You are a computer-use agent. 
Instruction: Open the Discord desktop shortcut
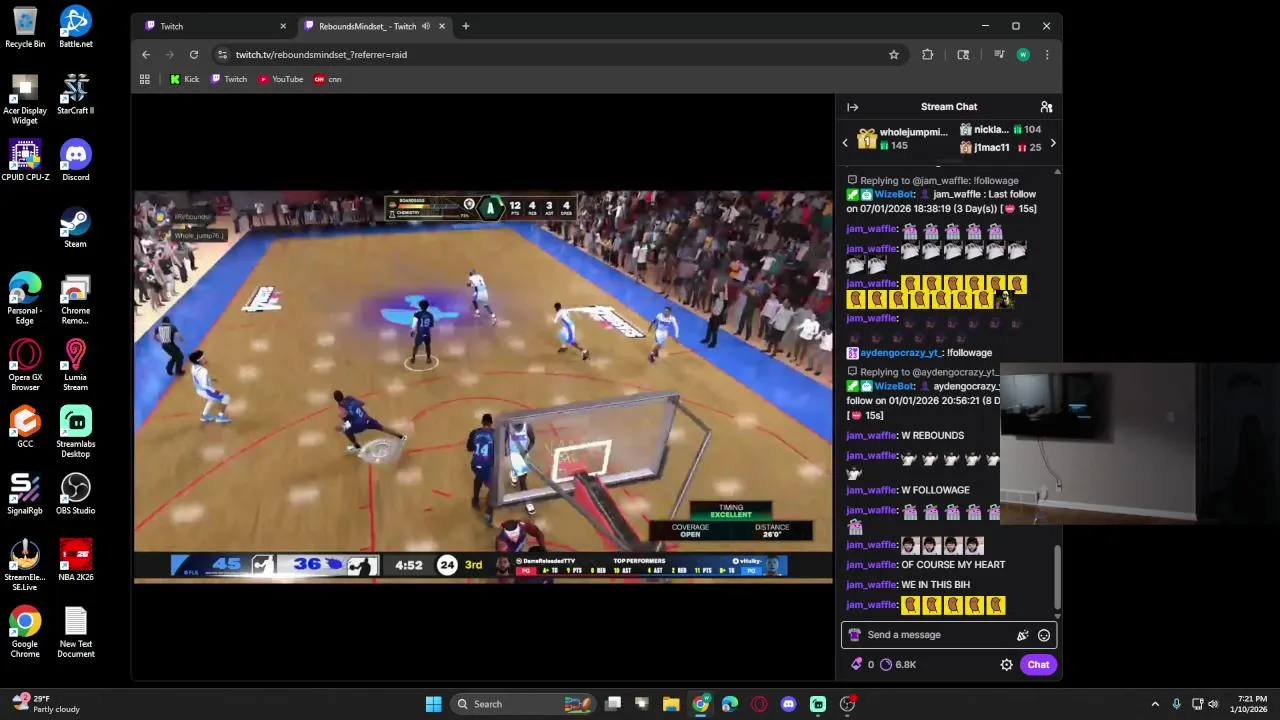76,161
